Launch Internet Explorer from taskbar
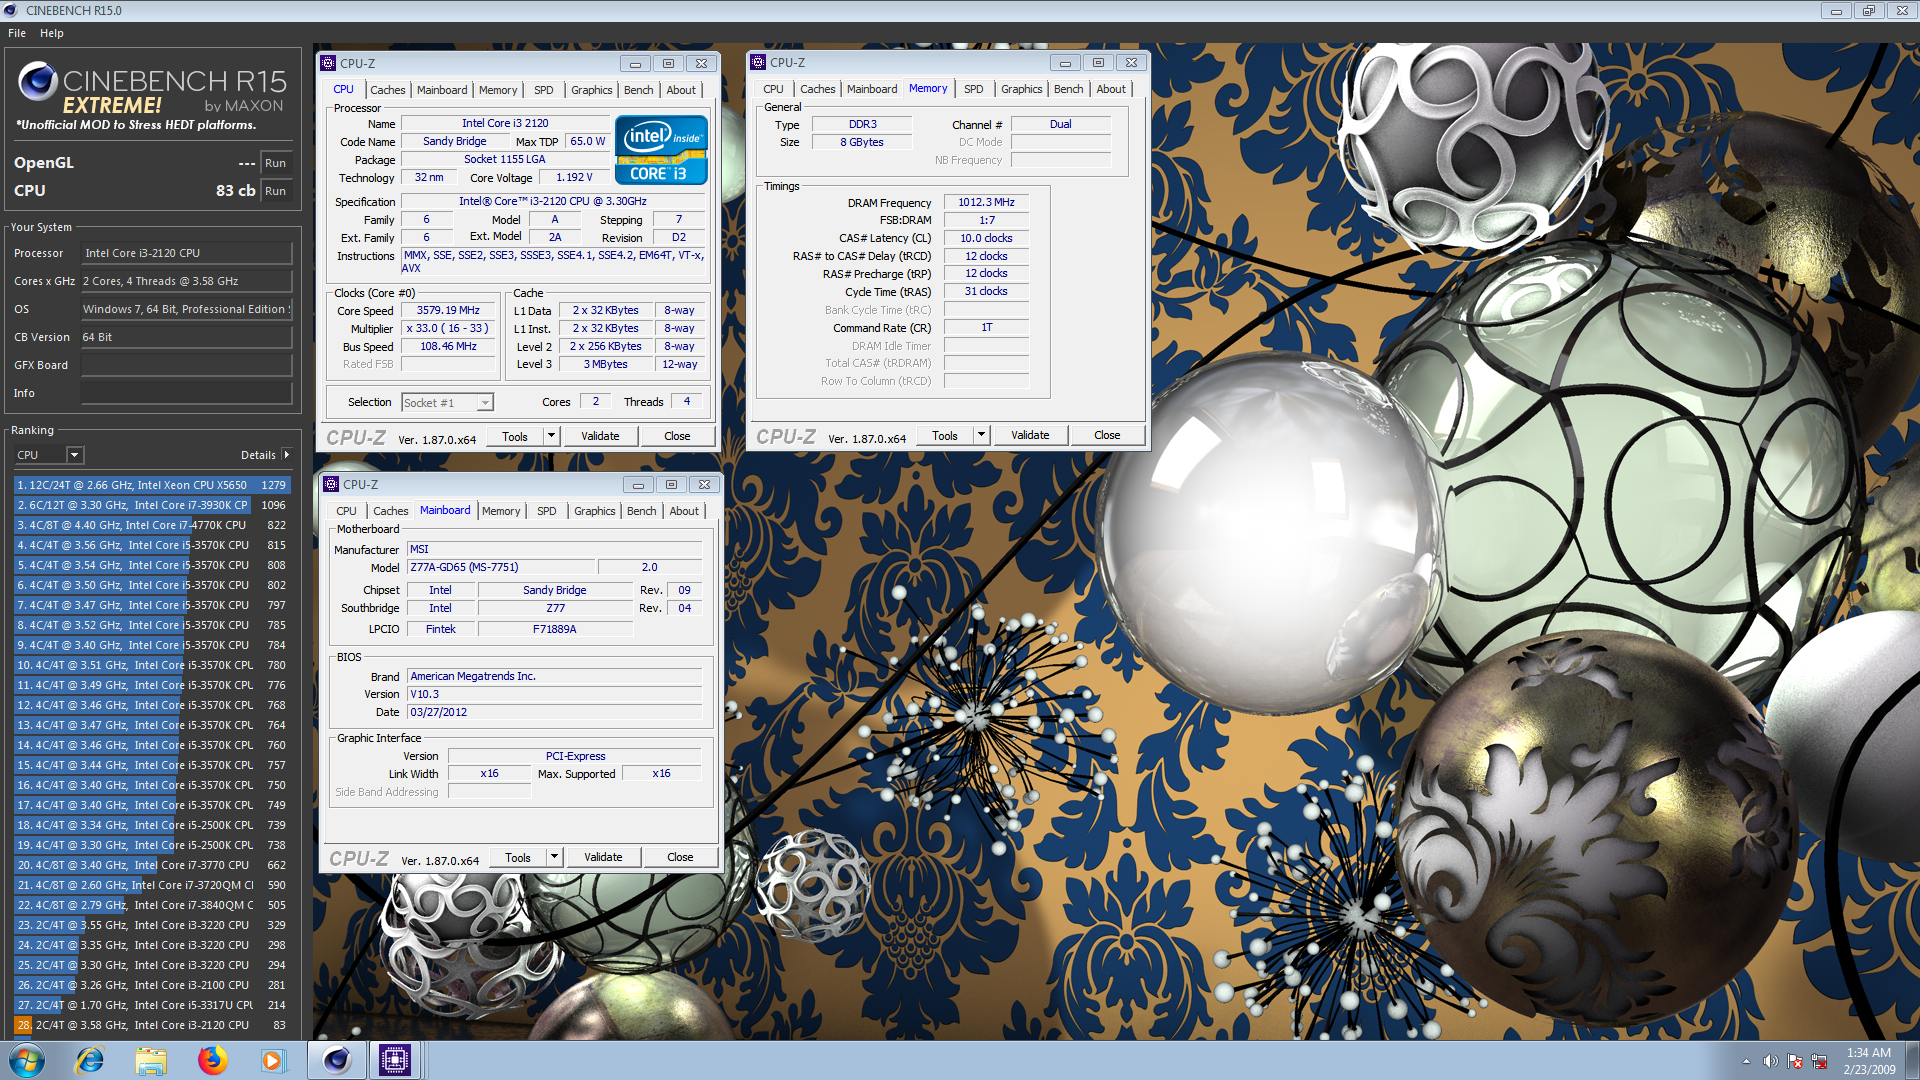This screenshot has height=1080, width=1920. (x=90, y=1060)
